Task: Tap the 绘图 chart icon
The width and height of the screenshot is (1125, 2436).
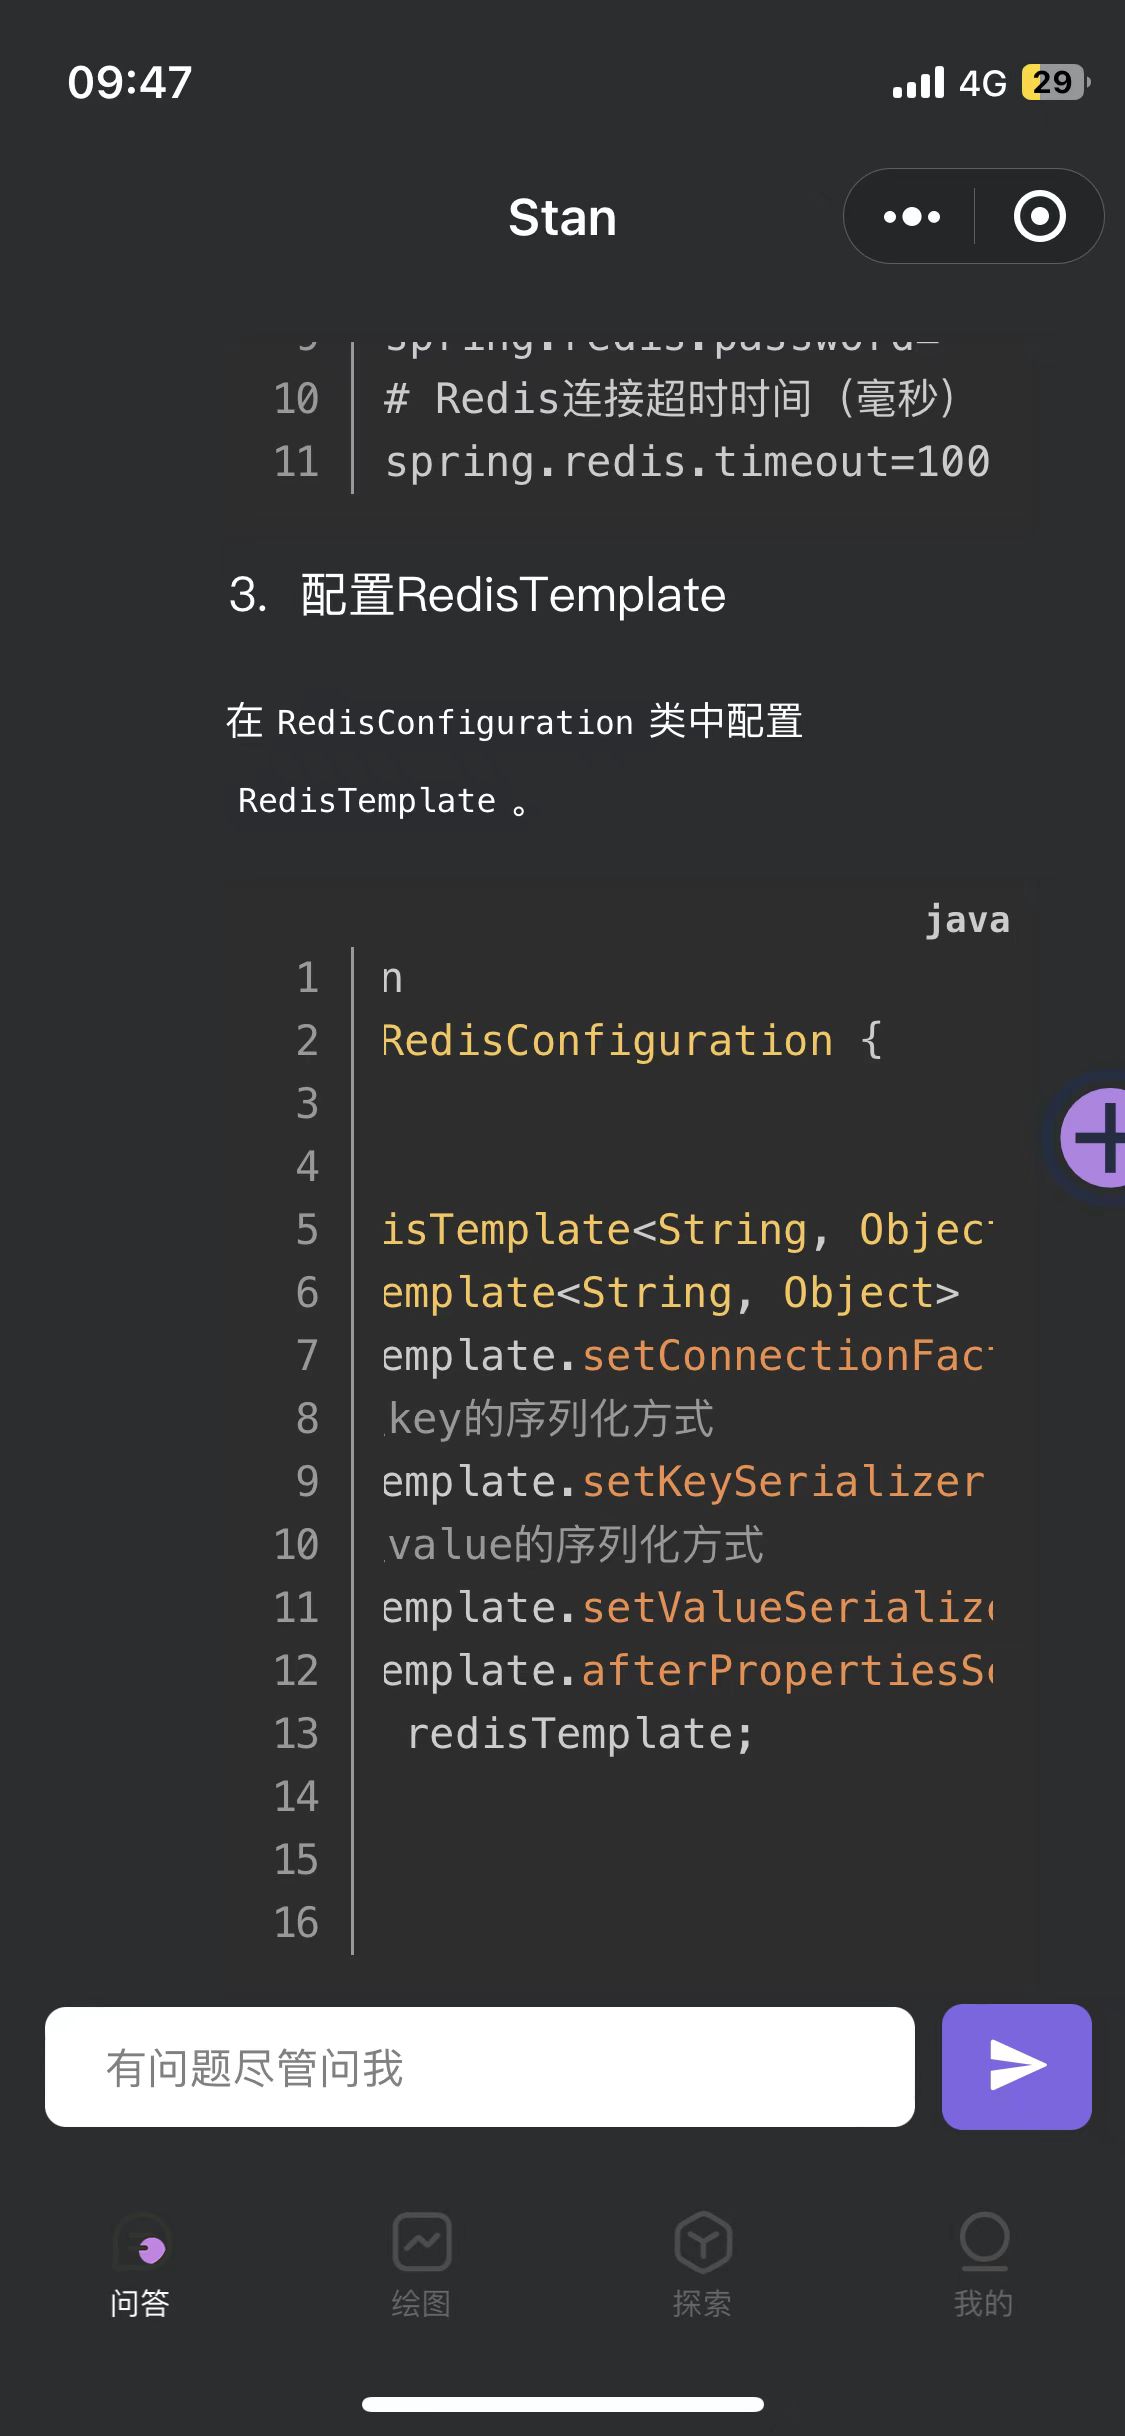Action: pyautogui.click(x=421, y=2242)
